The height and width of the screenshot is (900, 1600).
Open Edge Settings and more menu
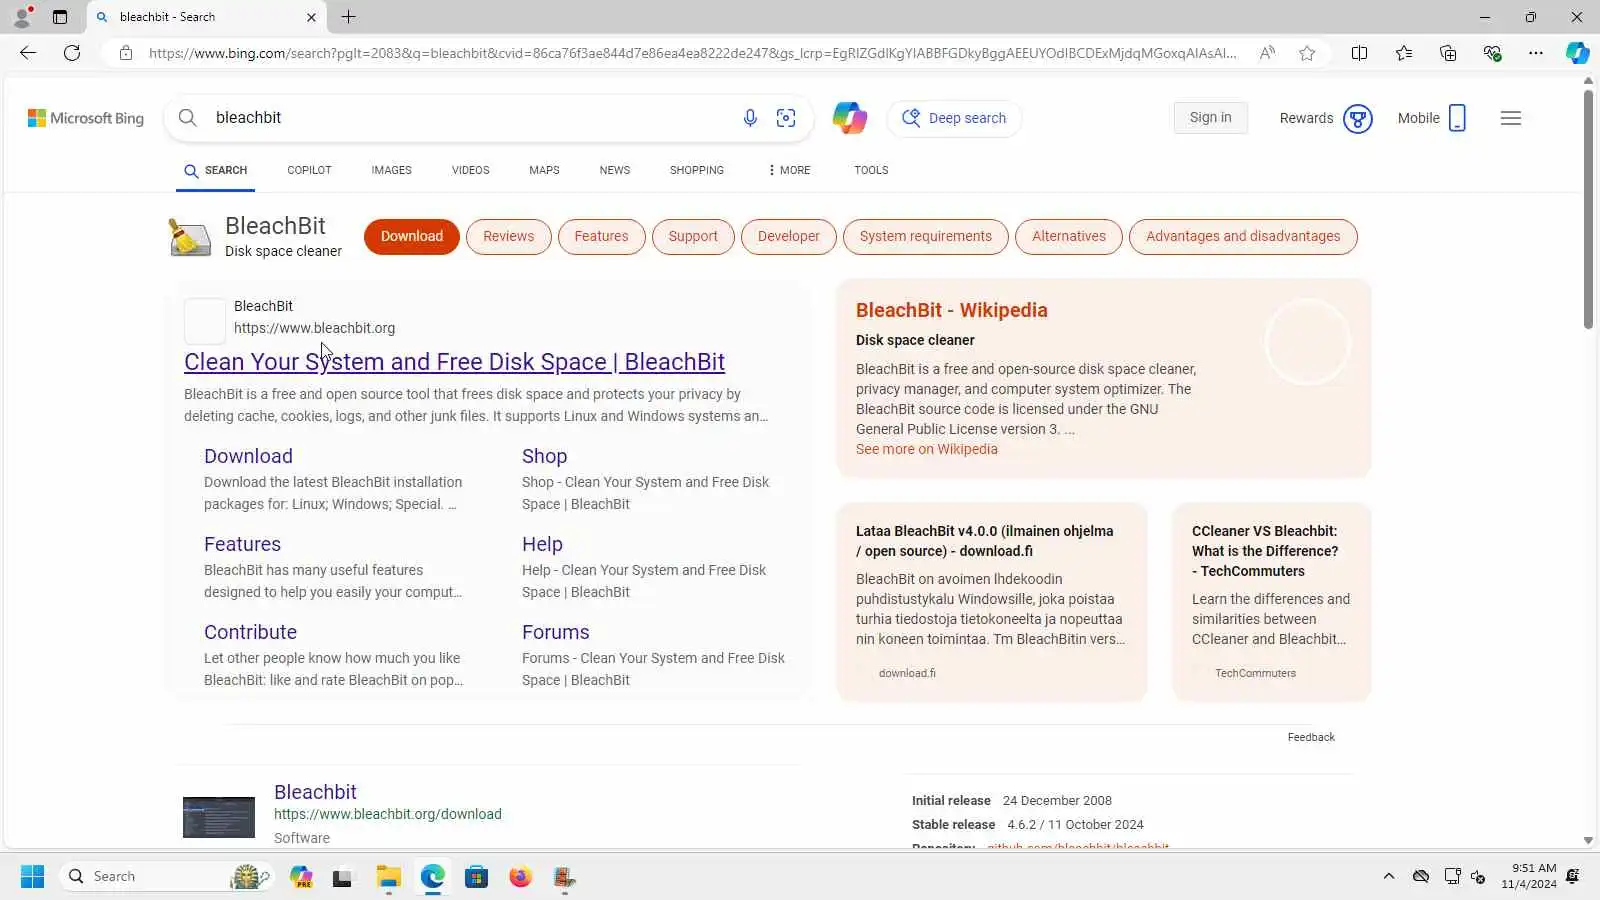point(1536,53)
